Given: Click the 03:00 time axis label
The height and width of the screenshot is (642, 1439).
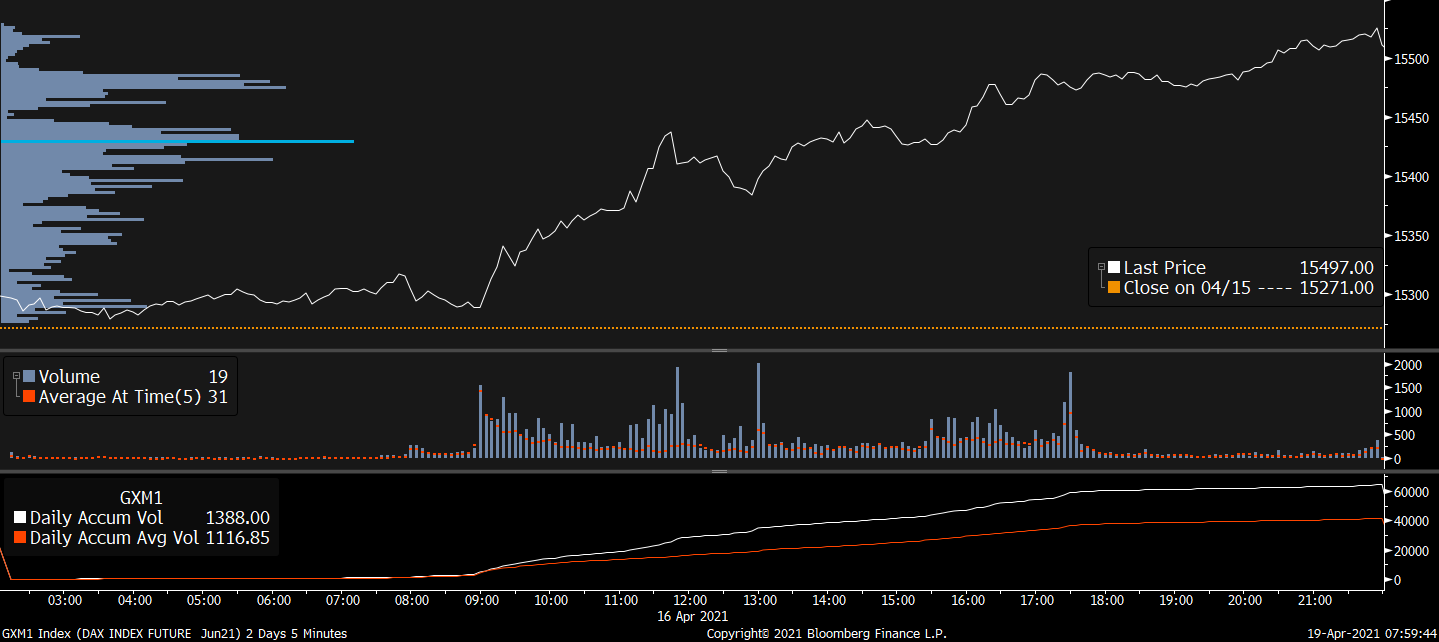Looking at the screenshot, I should coord(65,600).
